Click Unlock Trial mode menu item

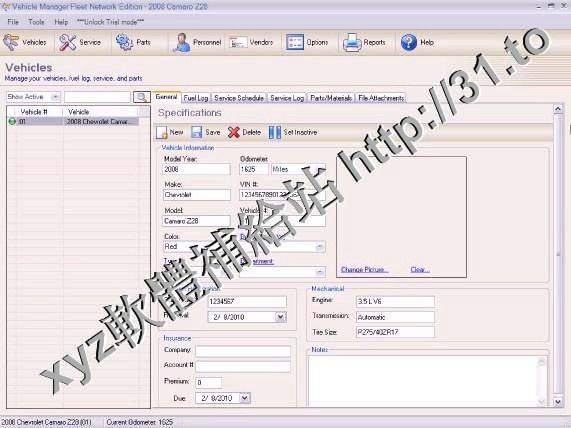[110, 22]
